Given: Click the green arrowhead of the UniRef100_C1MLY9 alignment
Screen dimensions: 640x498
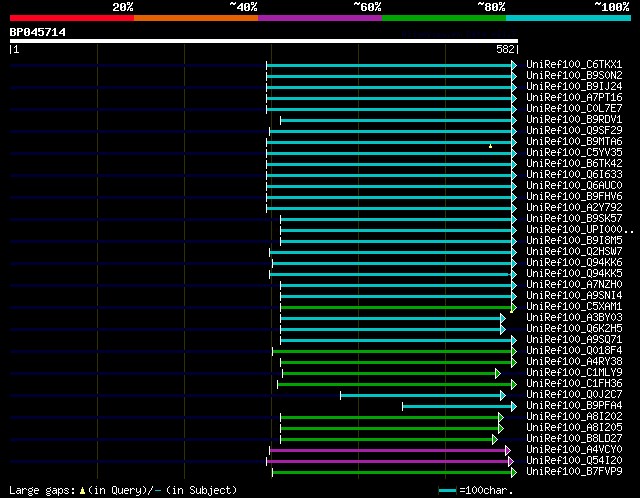Looking at the screenshot, I should (498, 374).
